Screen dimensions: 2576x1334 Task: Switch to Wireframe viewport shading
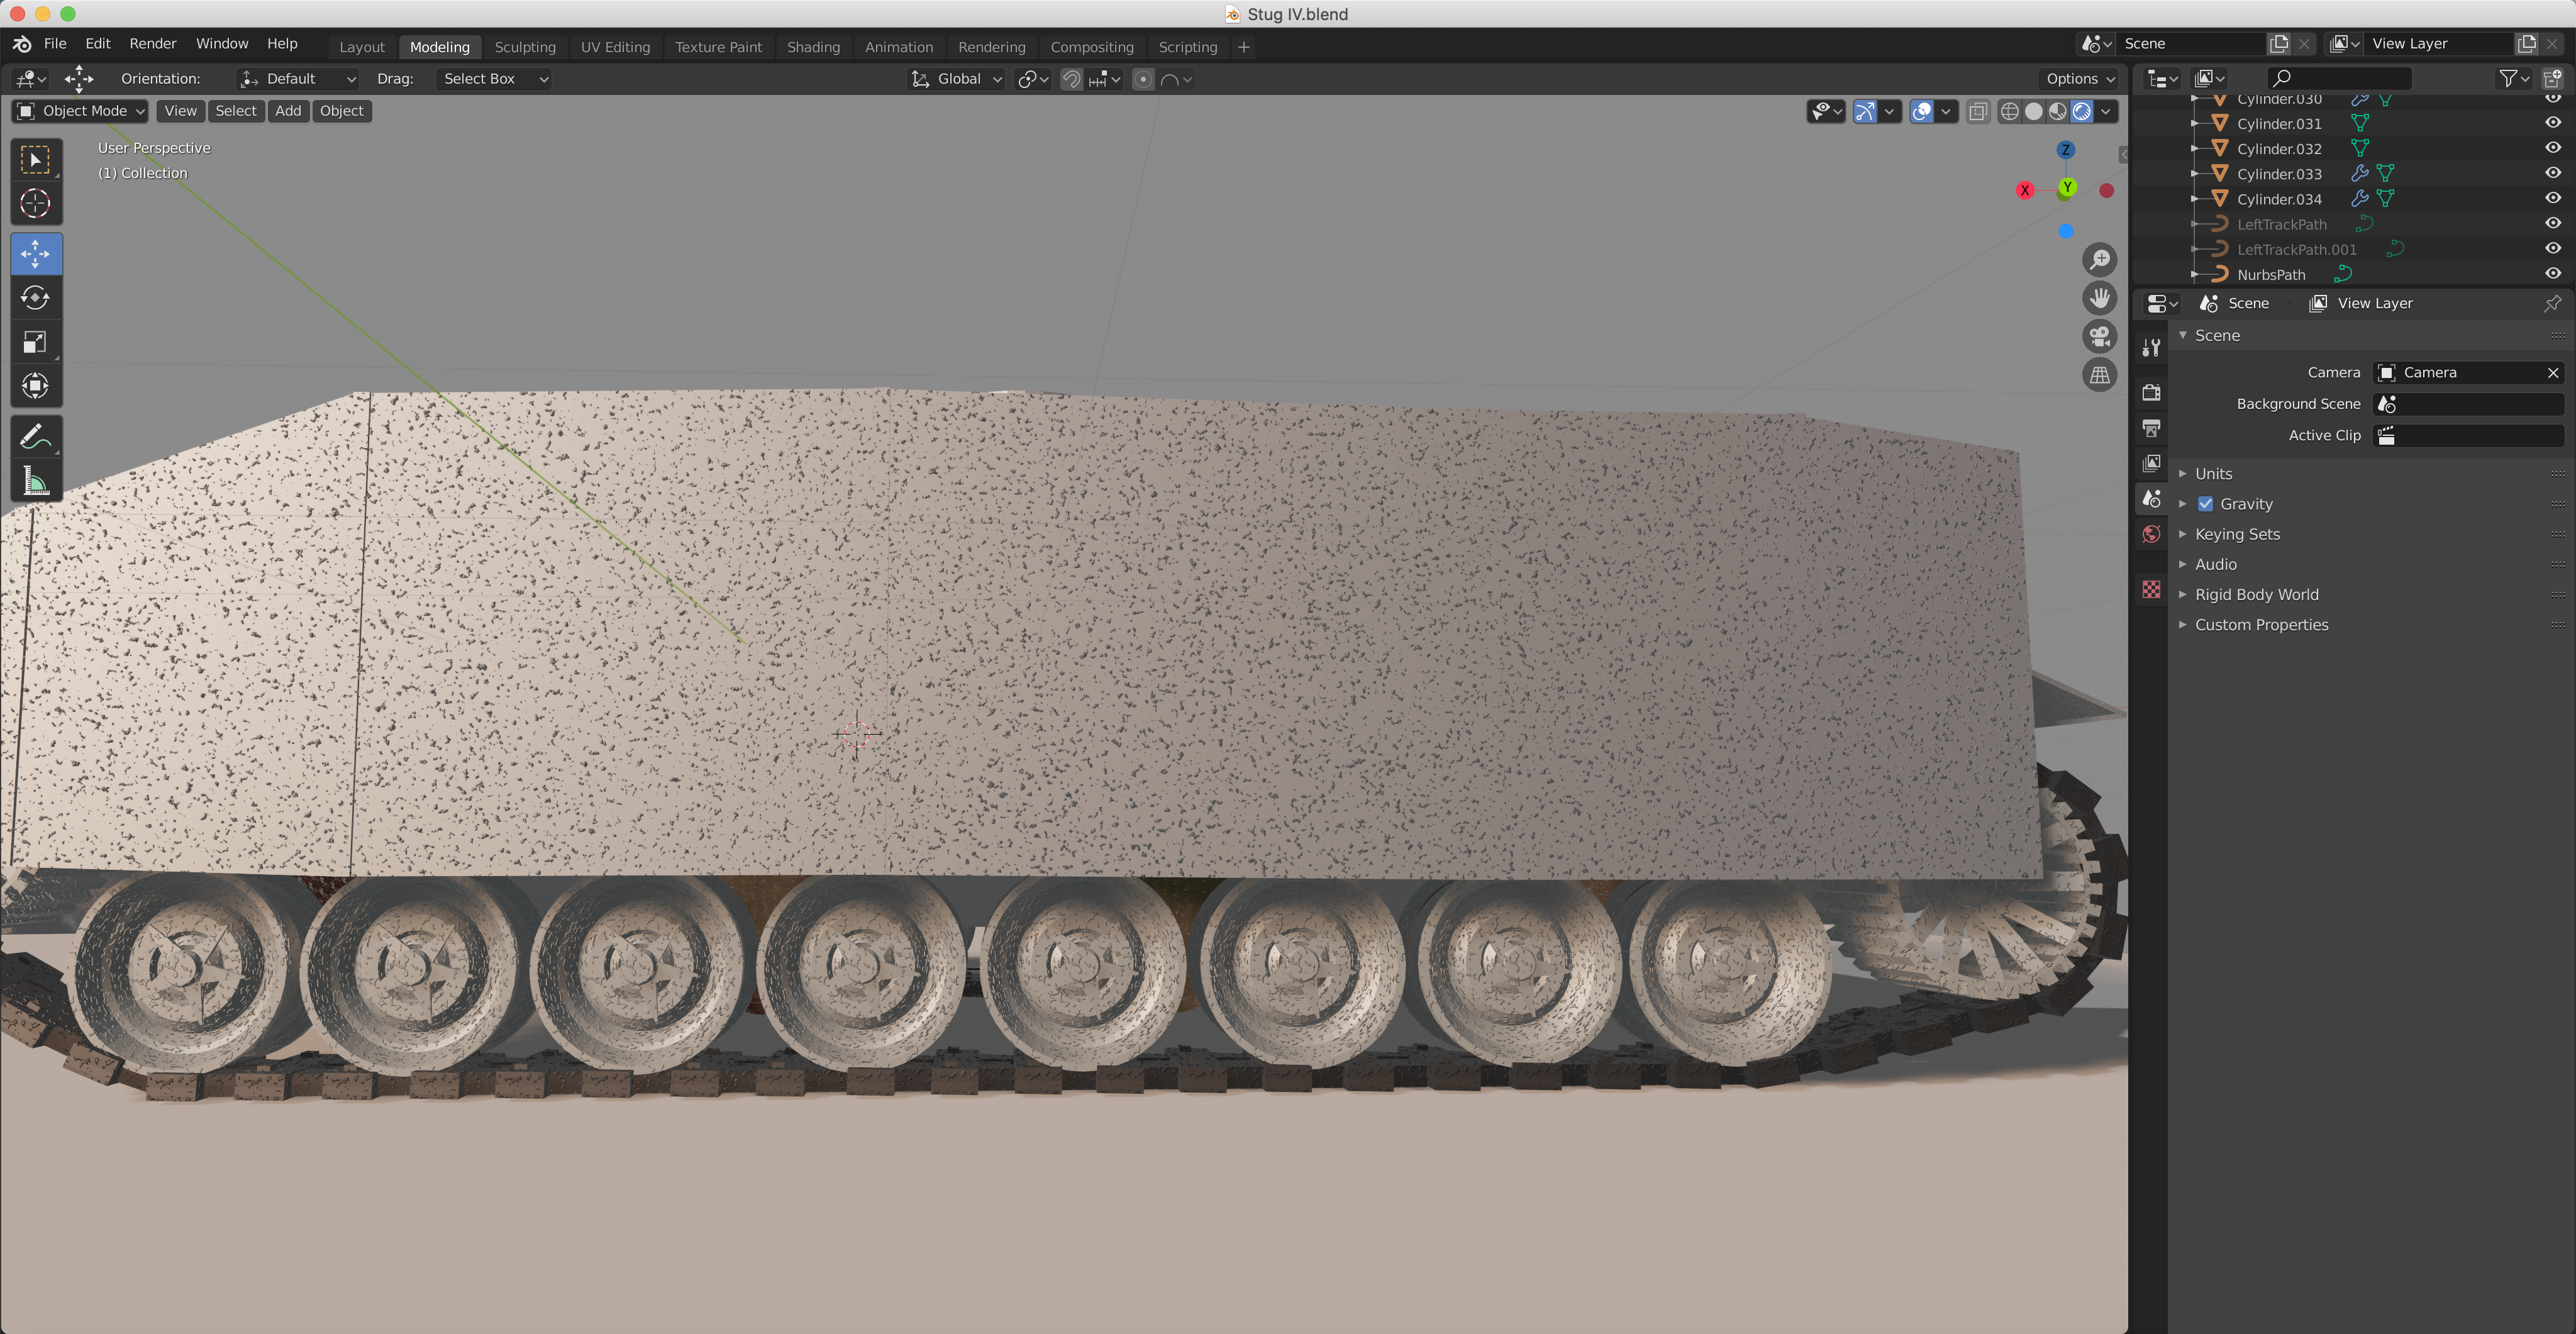click(2010, 111)
